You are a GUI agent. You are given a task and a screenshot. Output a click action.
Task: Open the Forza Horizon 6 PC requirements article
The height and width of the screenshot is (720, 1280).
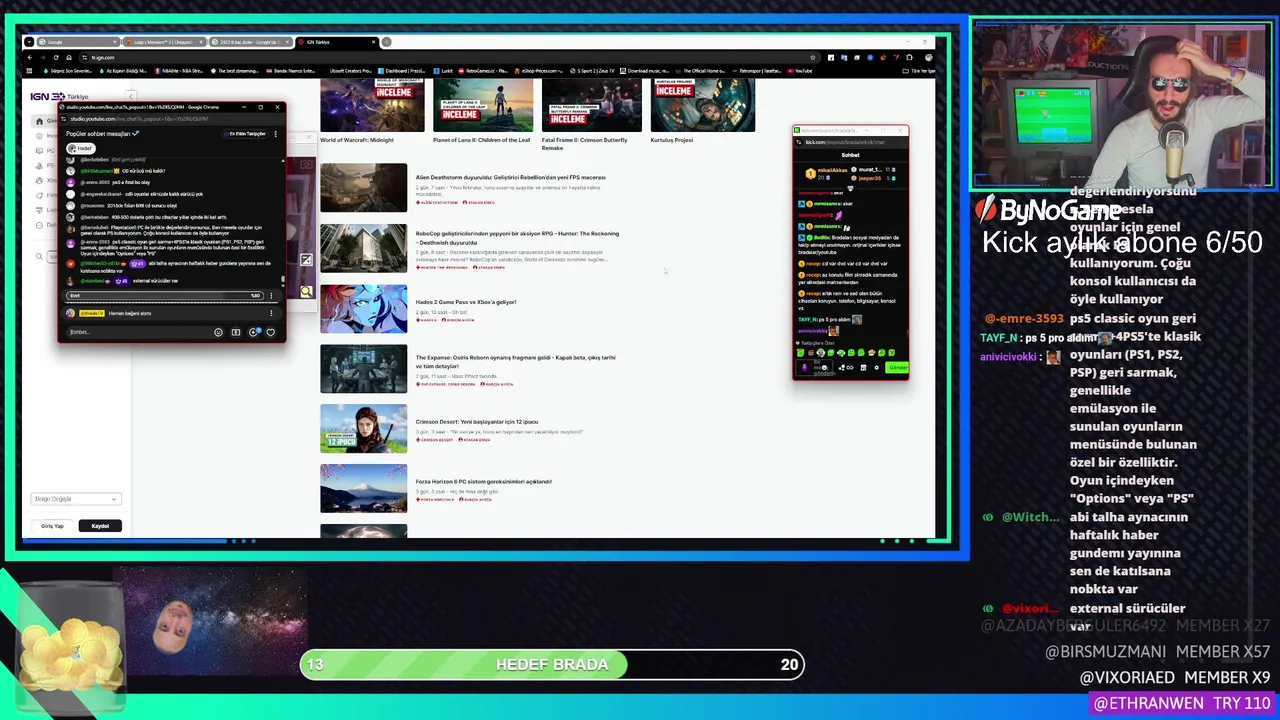(484, 481)
